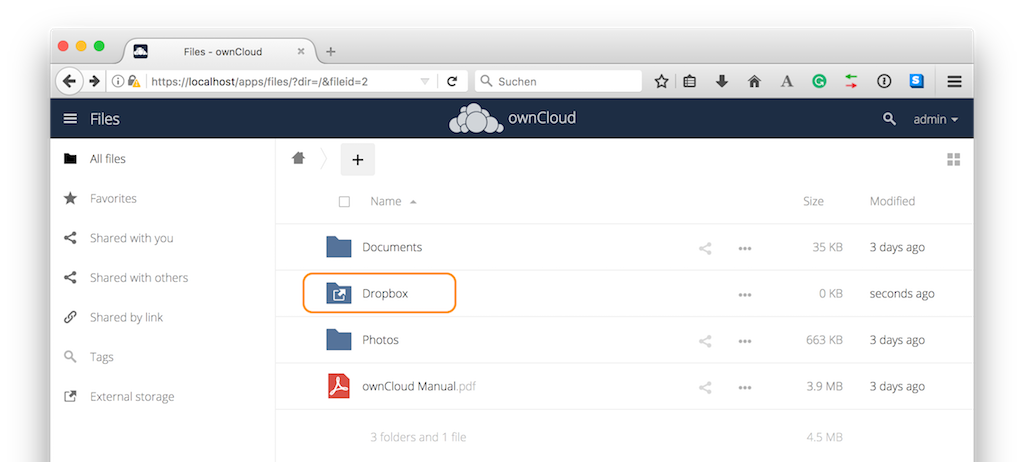Click the circled info extension icon
Viewport: 1024px width, 462px height.
[884, 81]
